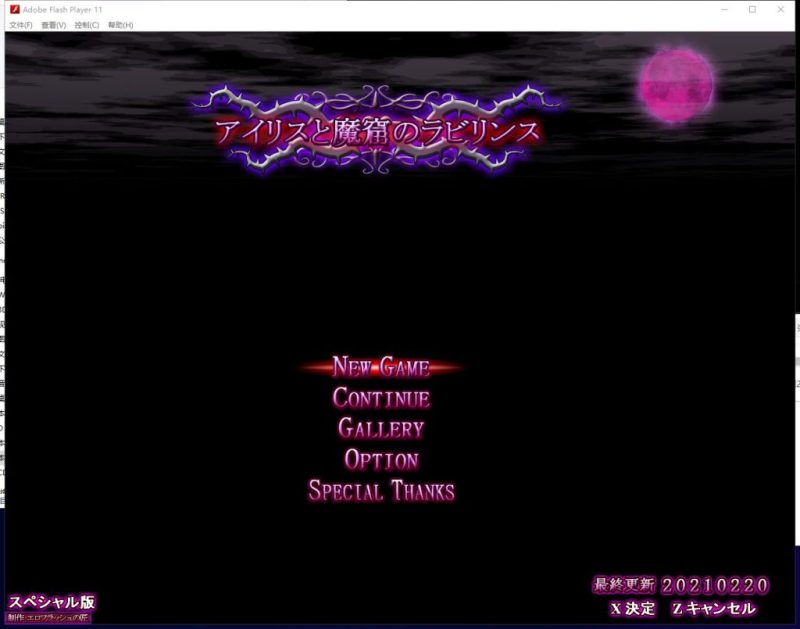Open the 帮助(H) help menu

pyautogui.click(x=120, y=25)
